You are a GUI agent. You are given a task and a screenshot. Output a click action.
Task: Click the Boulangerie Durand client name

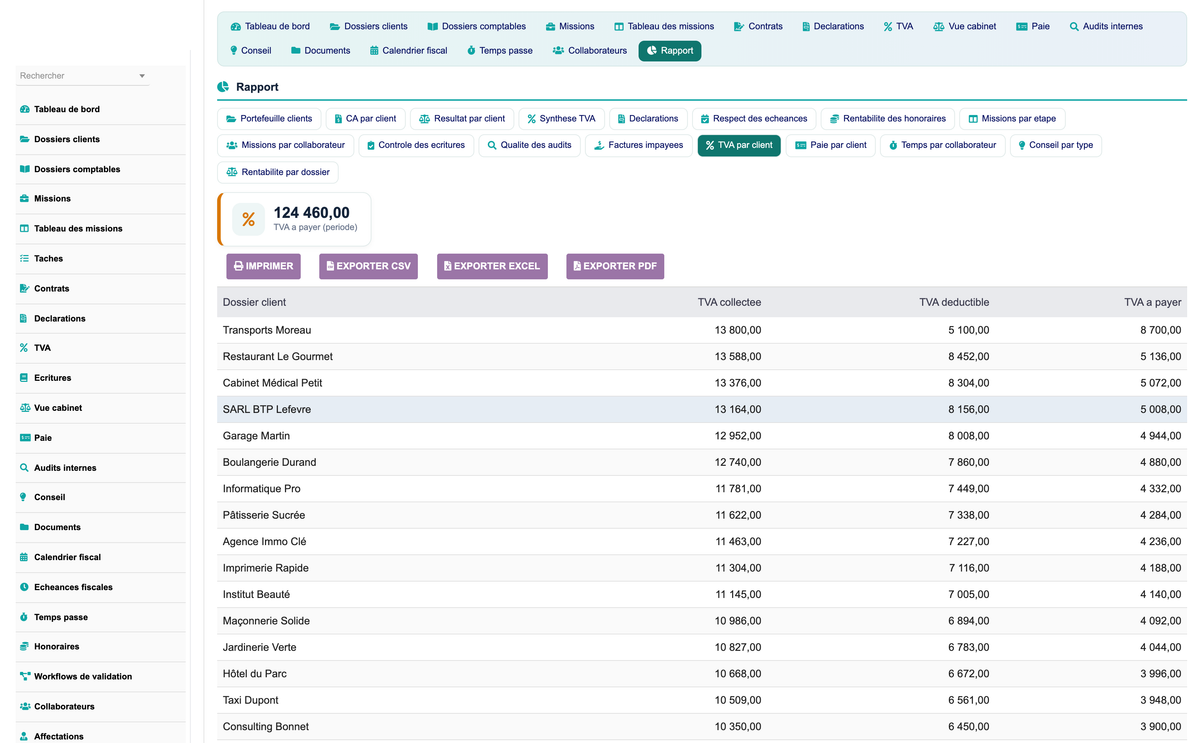(x=269, y=462)
